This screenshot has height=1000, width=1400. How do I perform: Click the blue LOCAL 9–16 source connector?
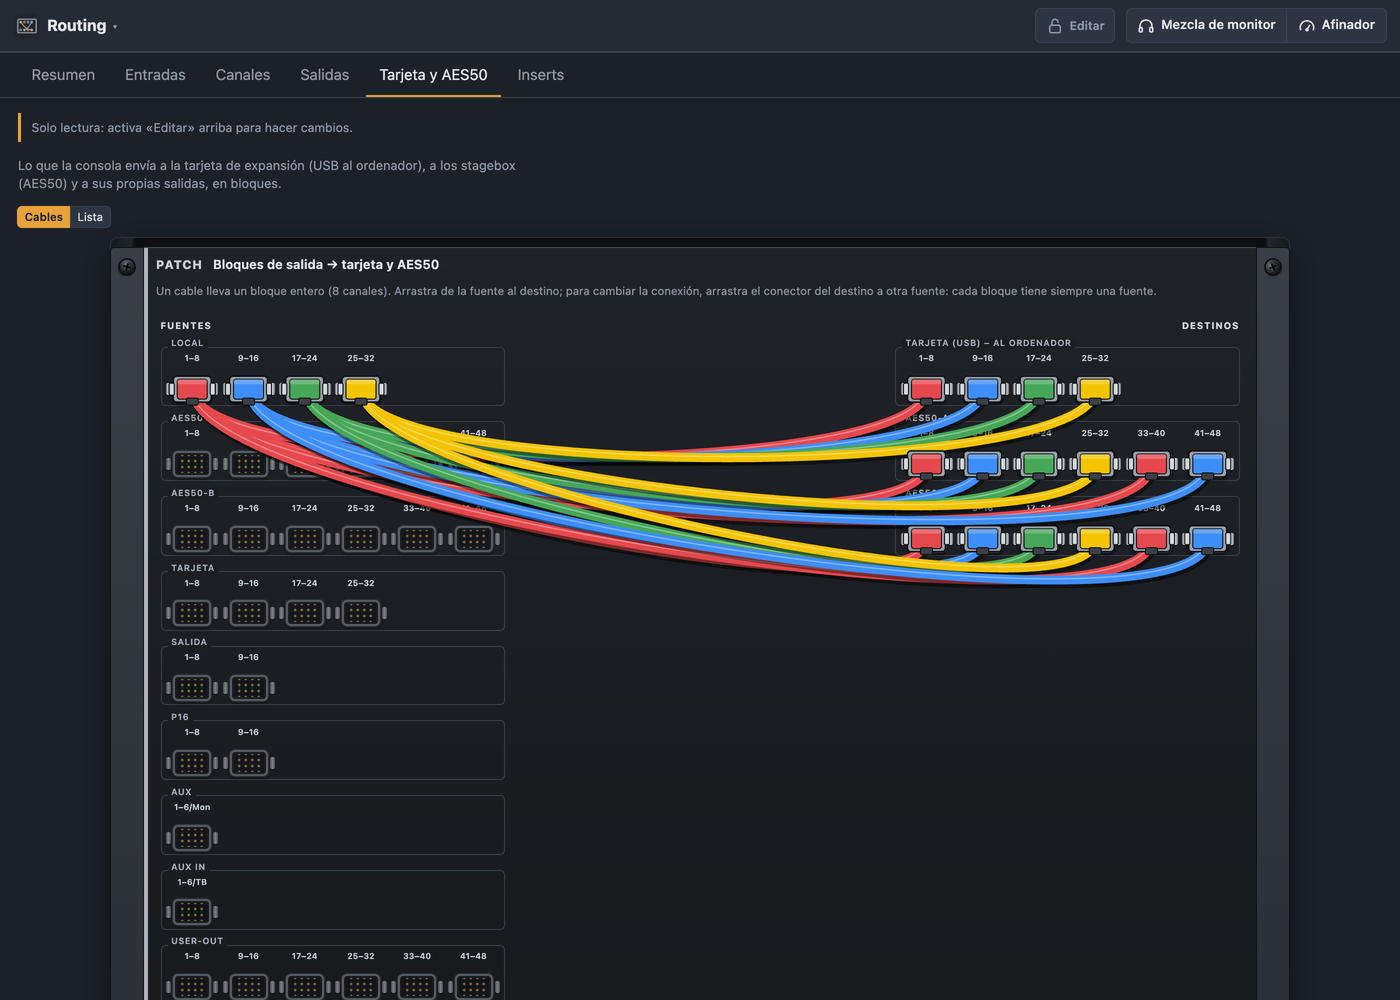248,389
